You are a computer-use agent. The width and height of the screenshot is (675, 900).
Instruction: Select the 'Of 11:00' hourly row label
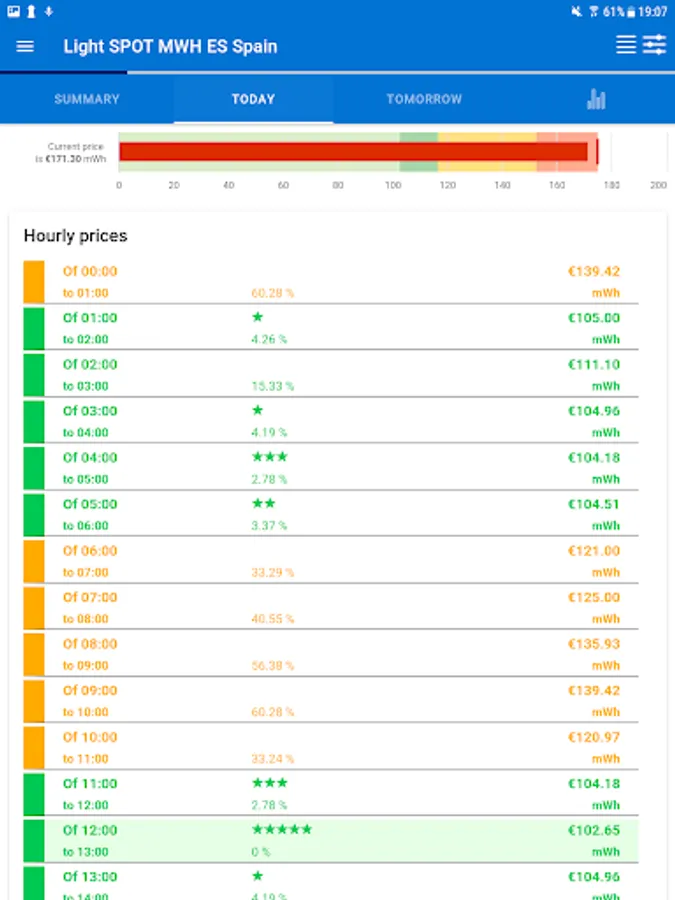(90, 783)
